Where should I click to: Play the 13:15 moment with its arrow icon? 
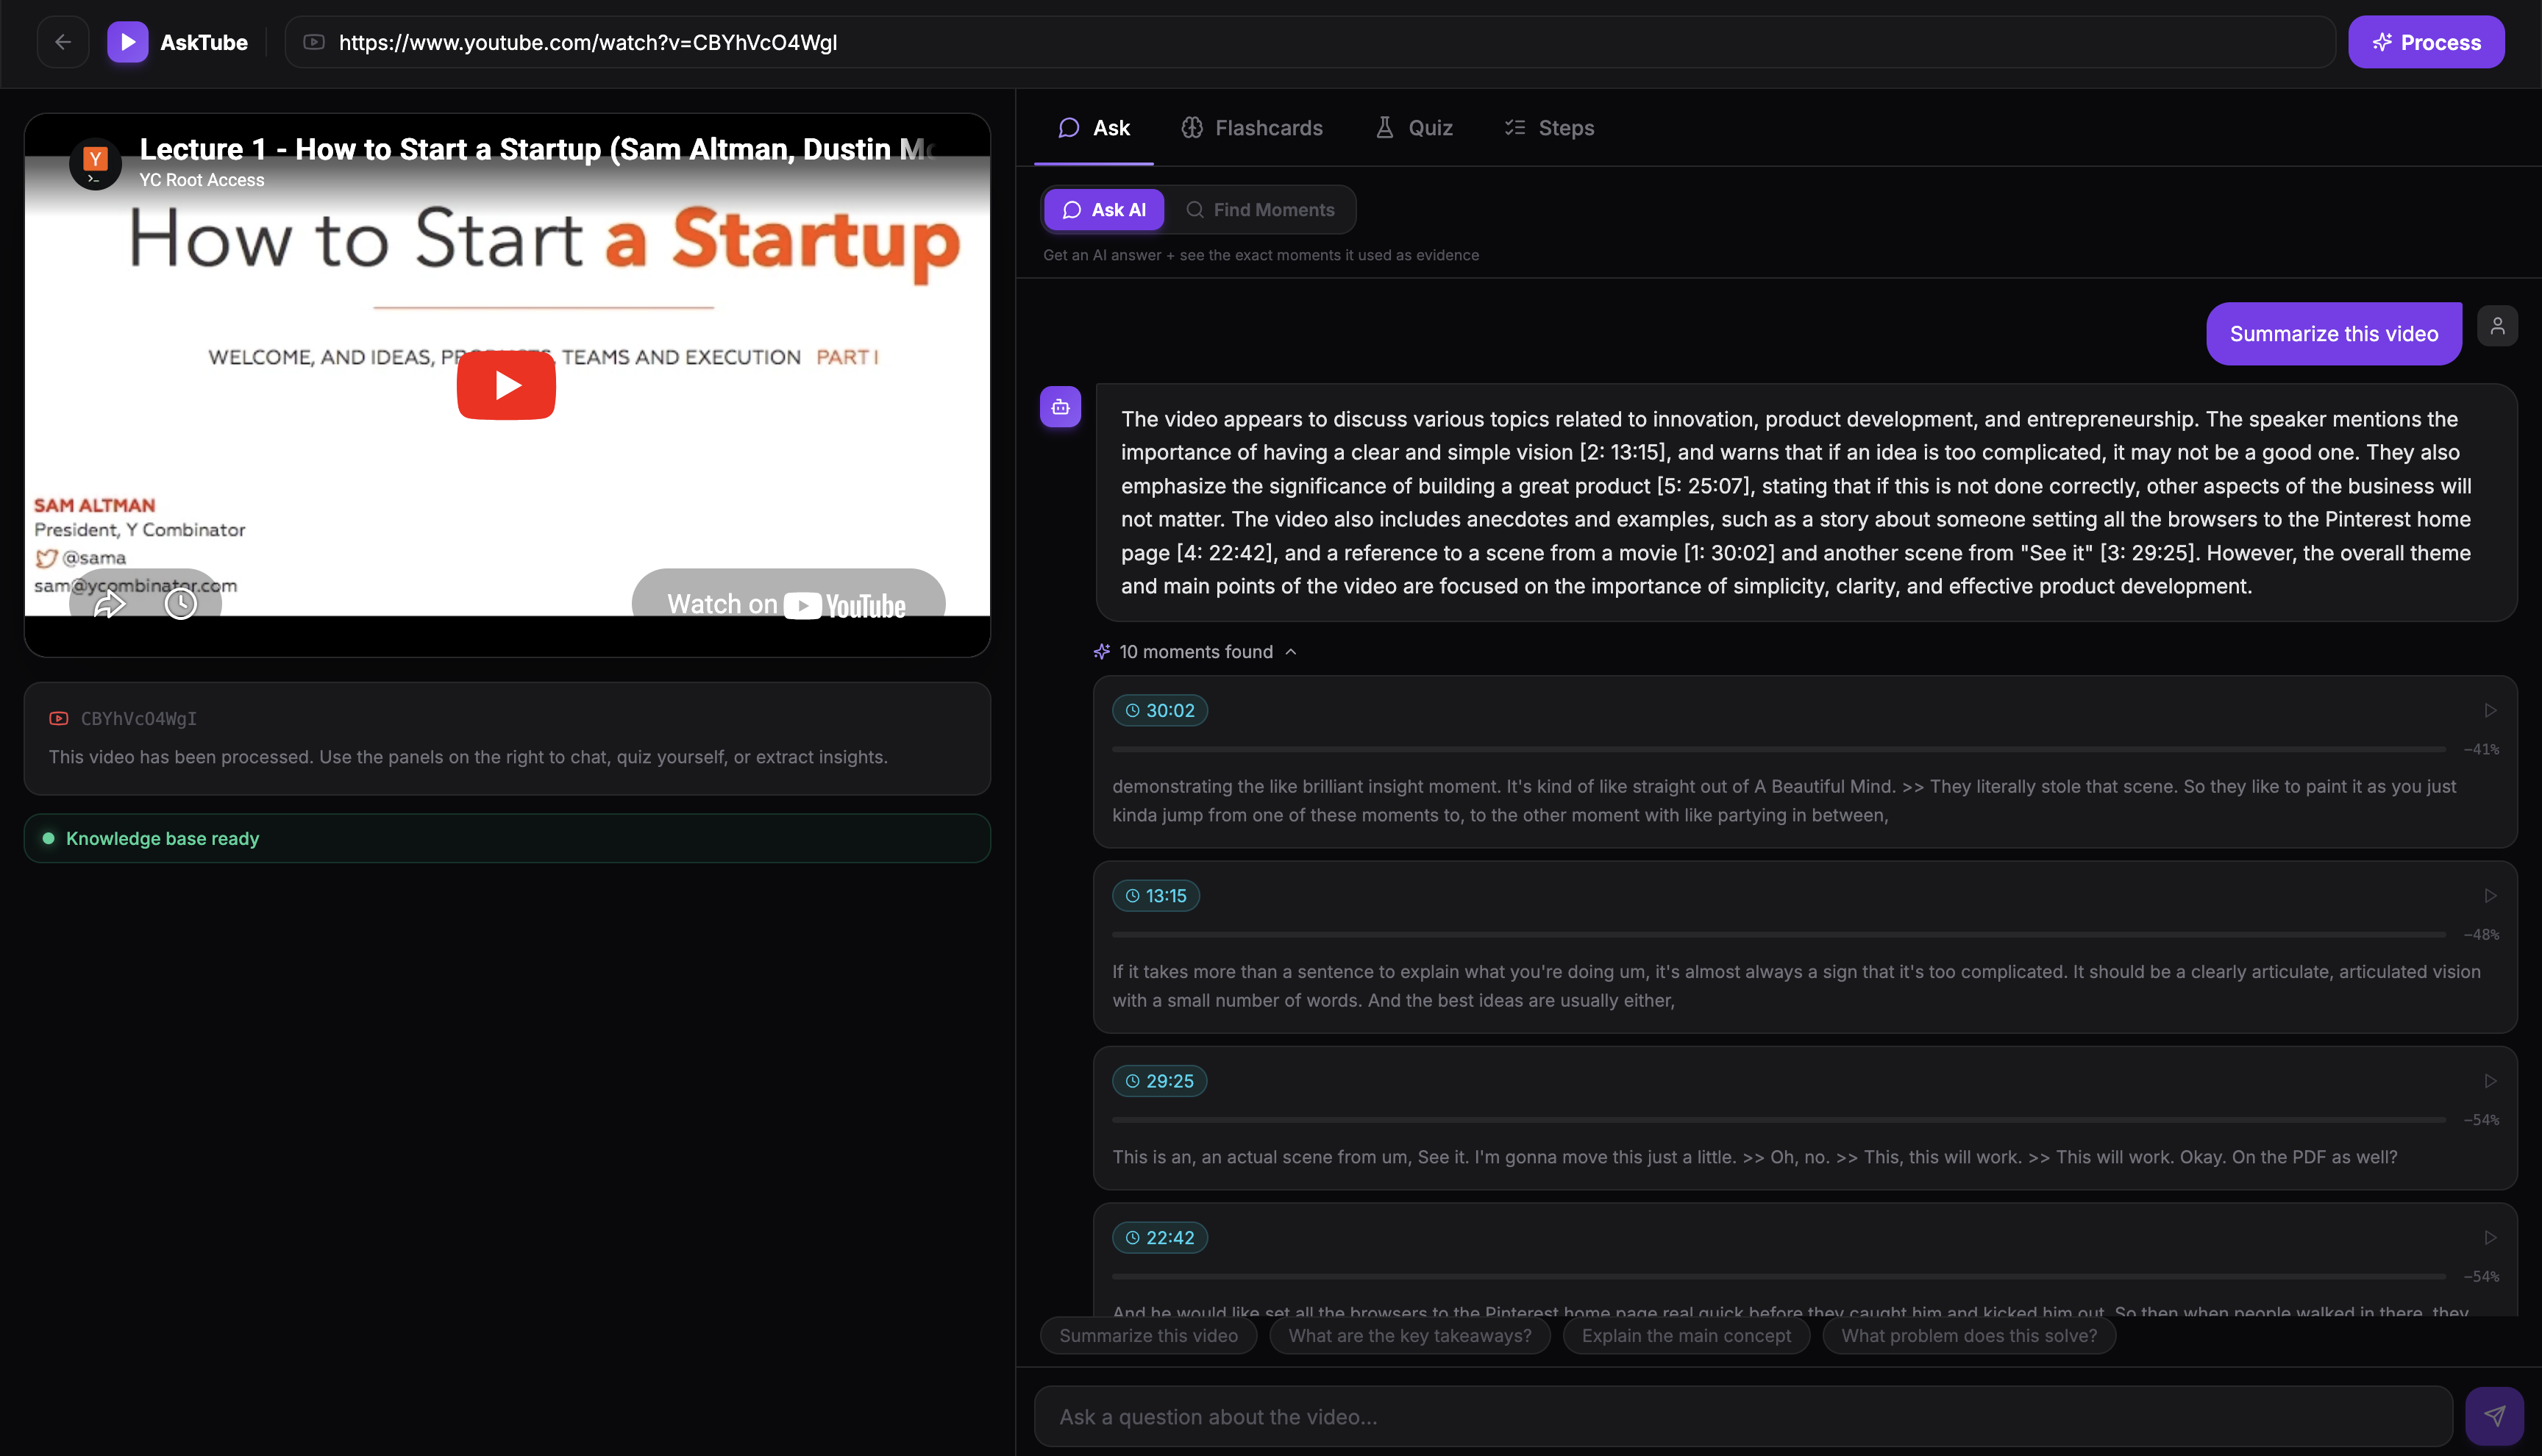(2490, 895)
